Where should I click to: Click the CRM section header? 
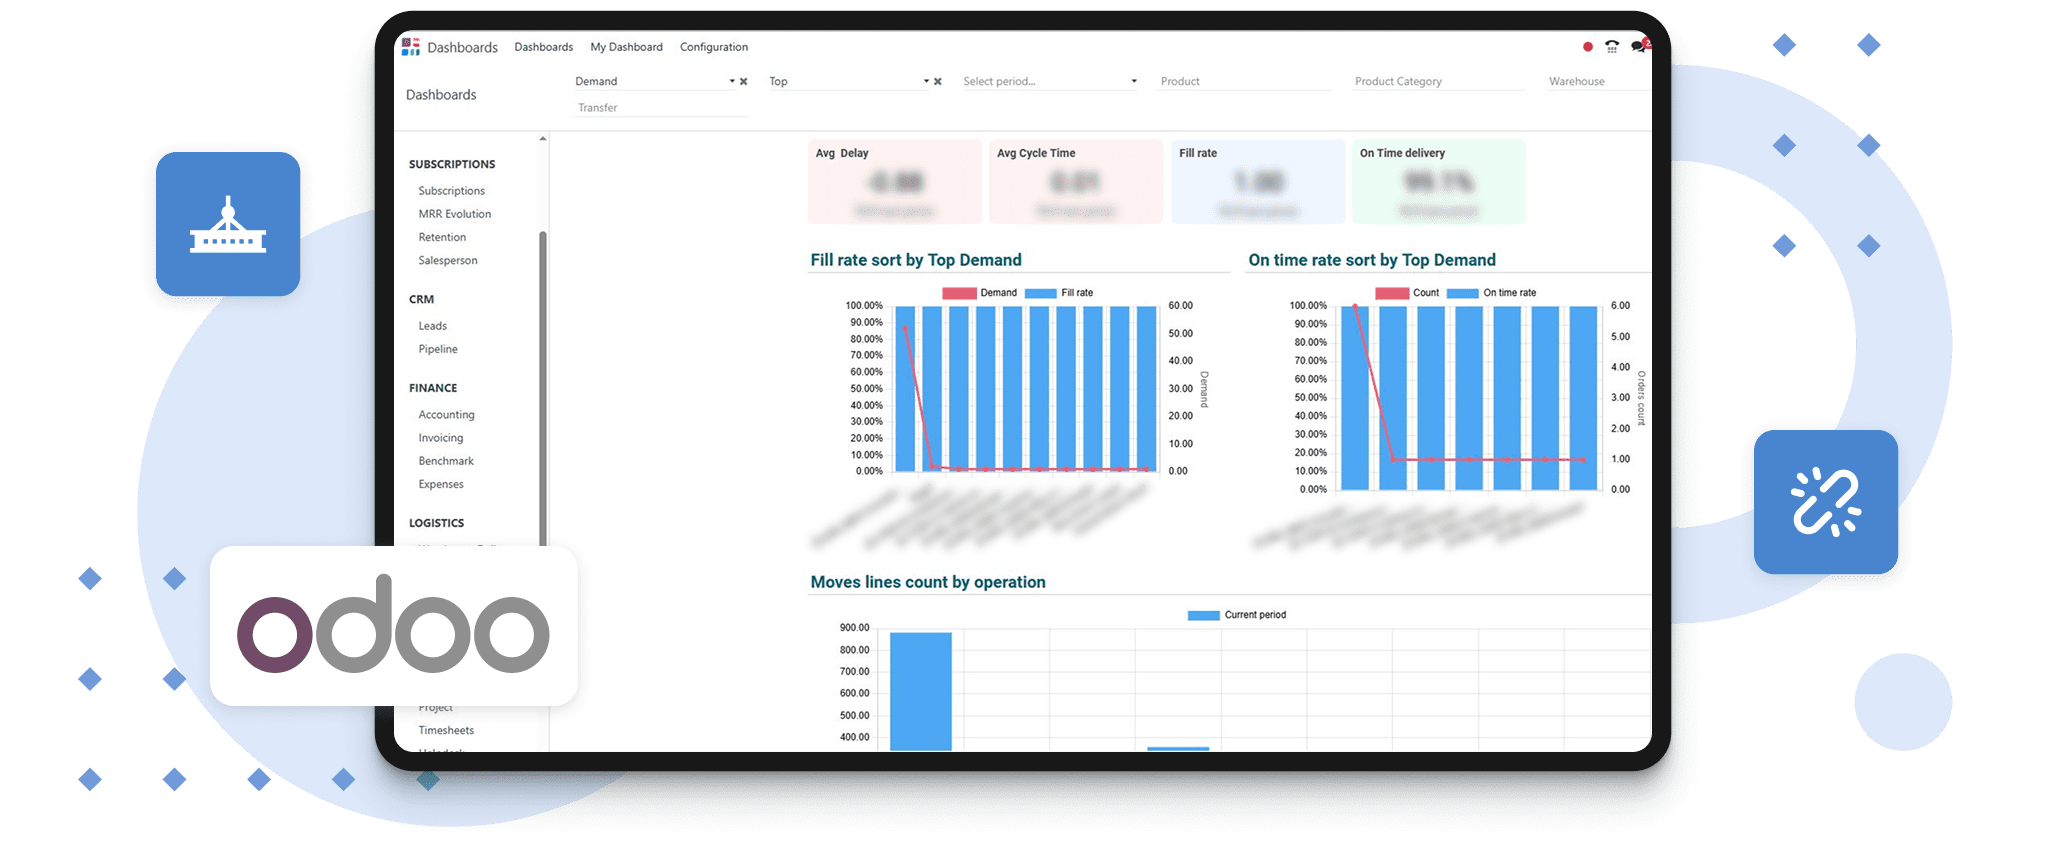pos(421,299)
